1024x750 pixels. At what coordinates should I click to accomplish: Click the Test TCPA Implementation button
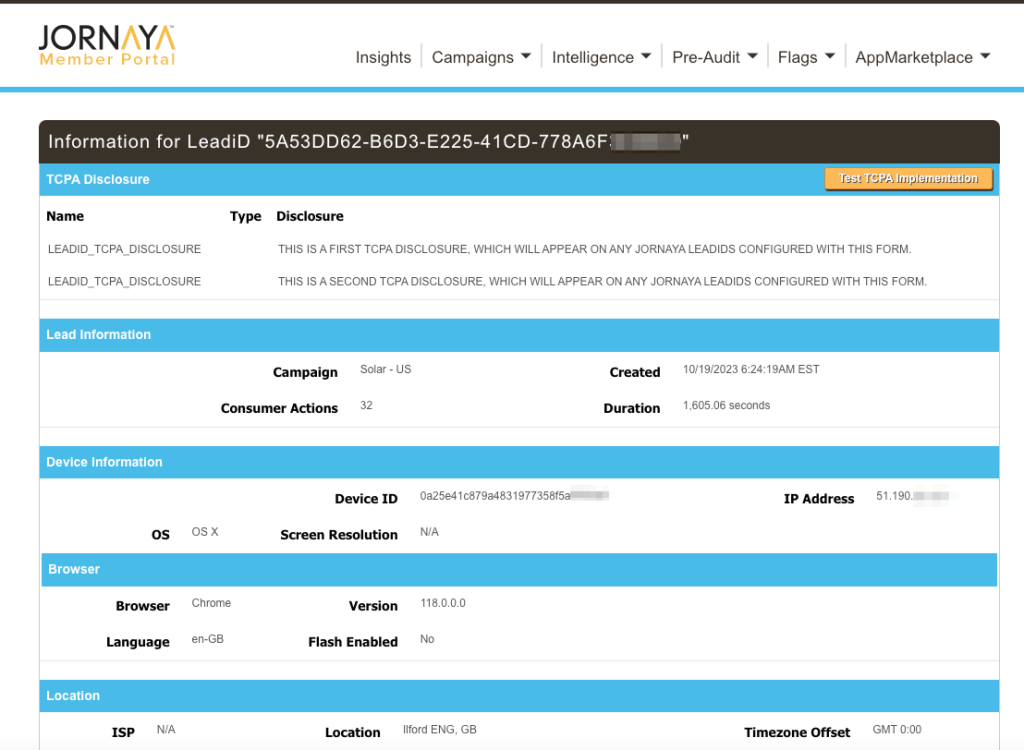[908, 178]
